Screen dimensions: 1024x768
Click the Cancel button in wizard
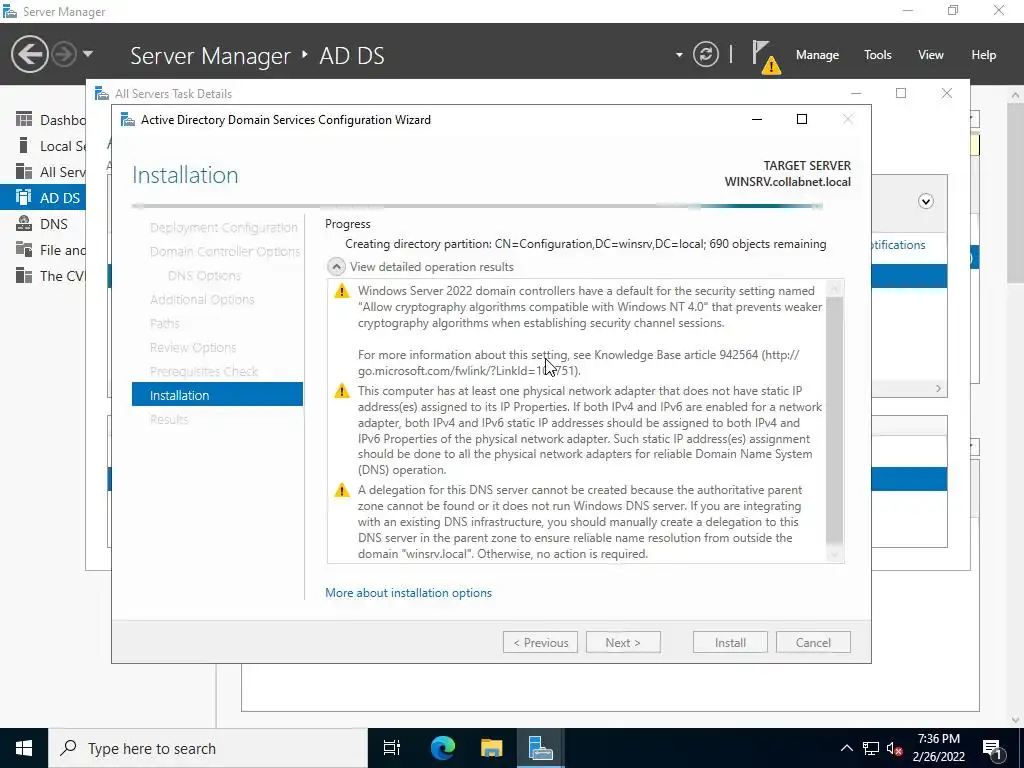[x=813, y=642]
